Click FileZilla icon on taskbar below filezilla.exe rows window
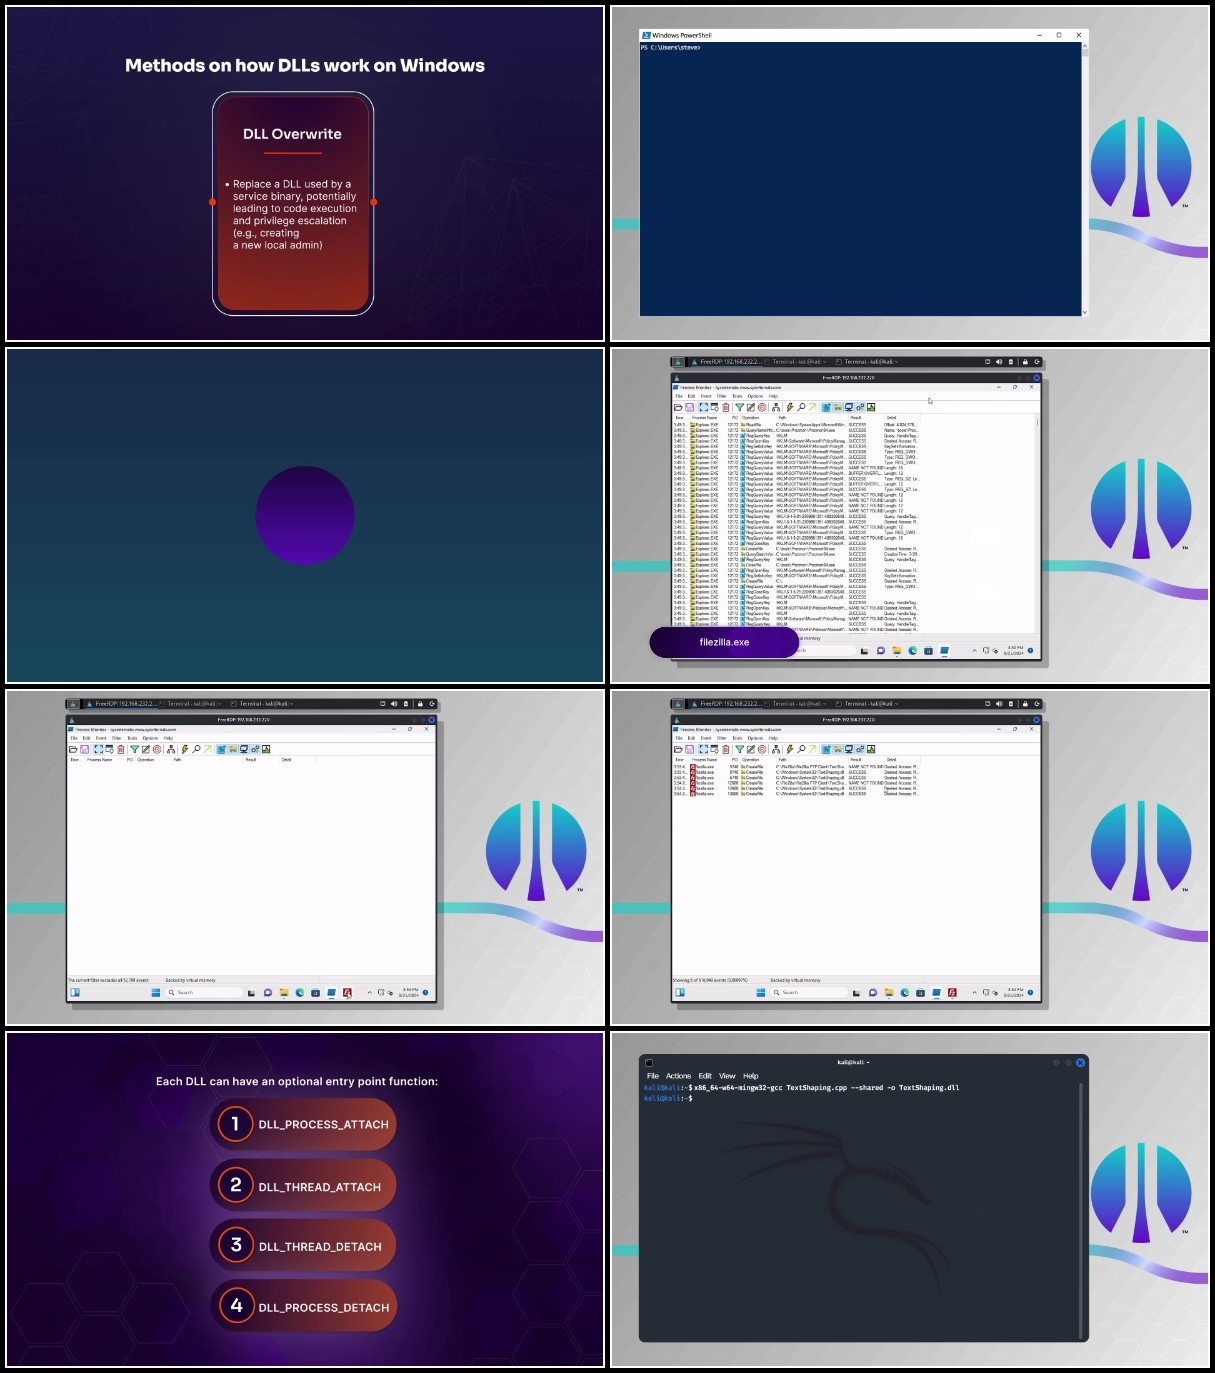This screenshot has height=1373, width=1215. [952, 993]
